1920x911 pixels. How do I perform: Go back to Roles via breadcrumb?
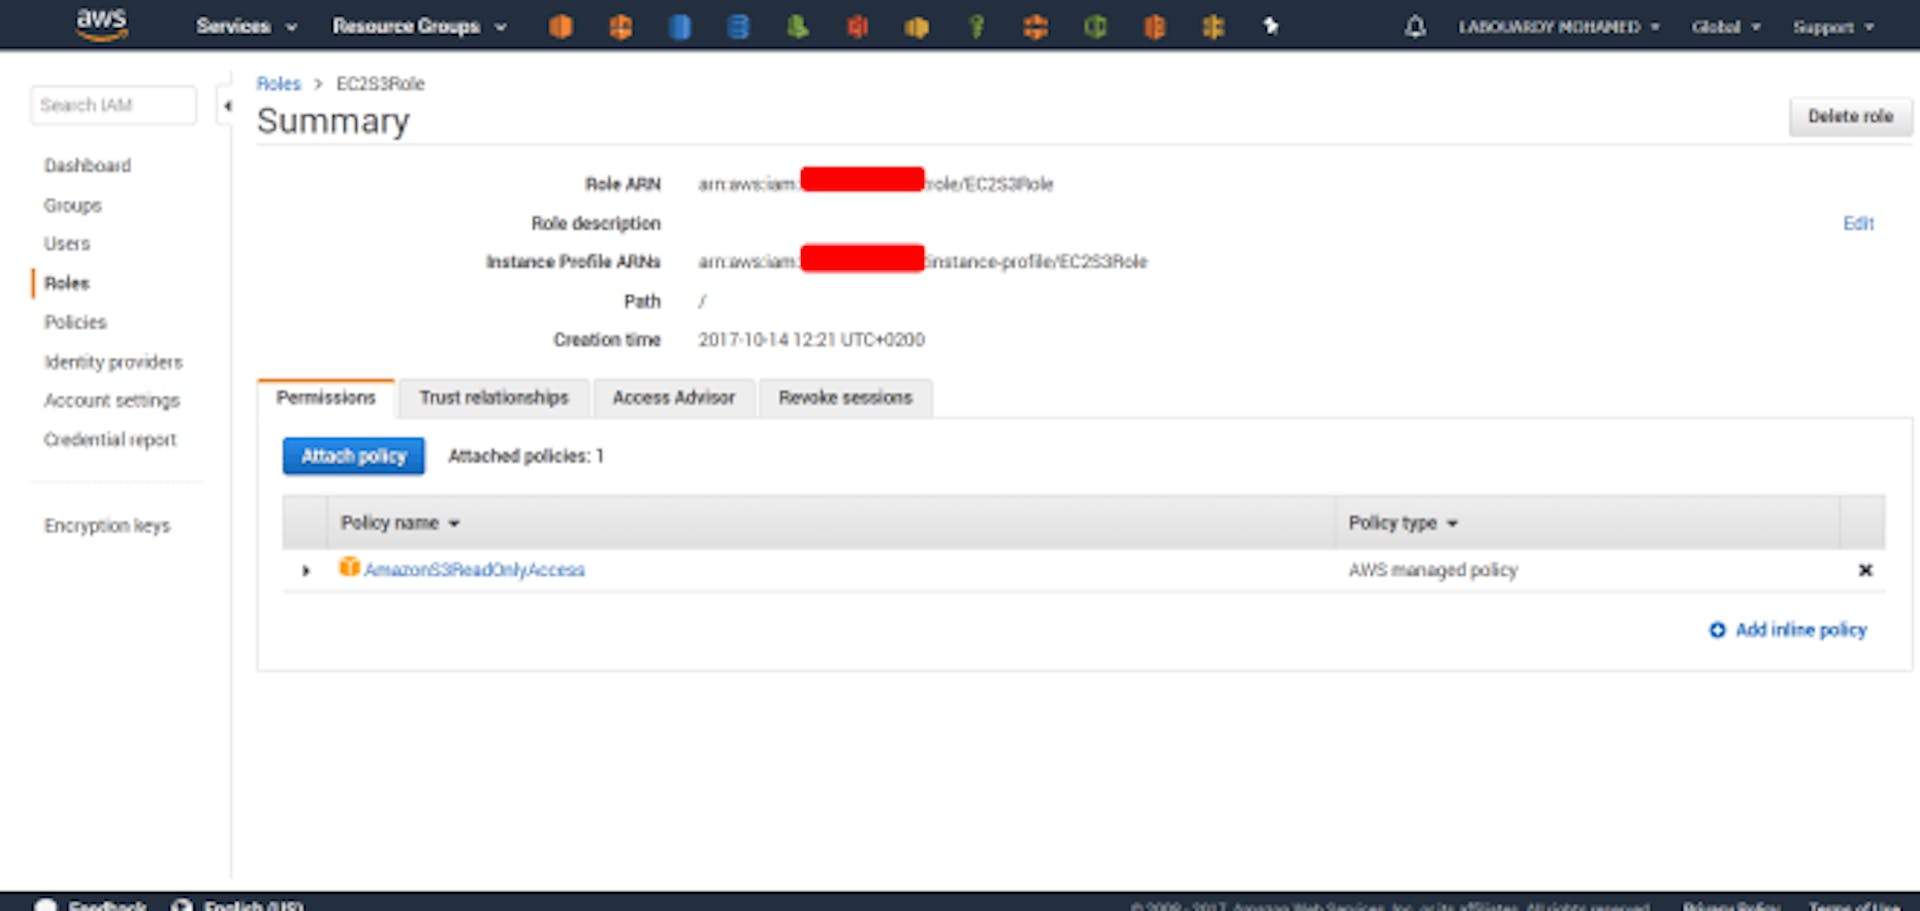(278, 84)
